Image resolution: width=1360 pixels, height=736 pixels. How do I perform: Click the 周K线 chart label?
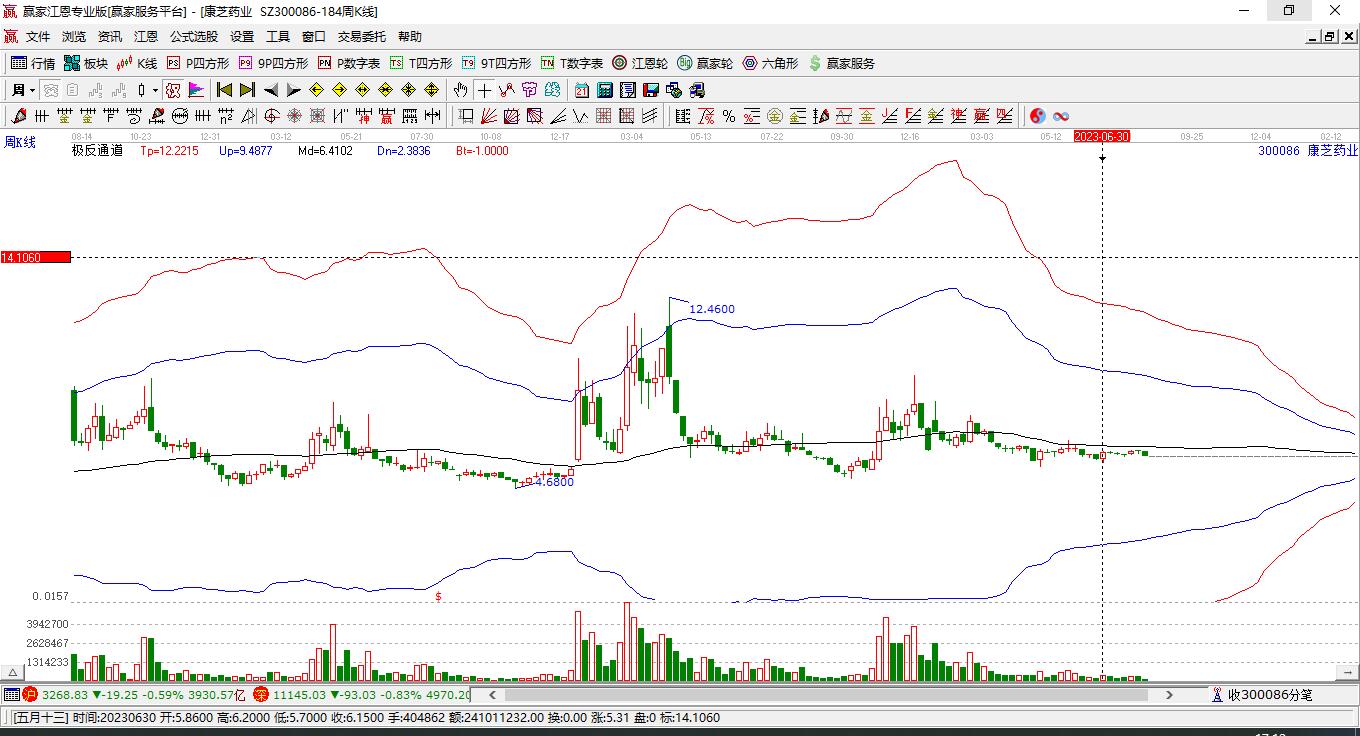20,142
